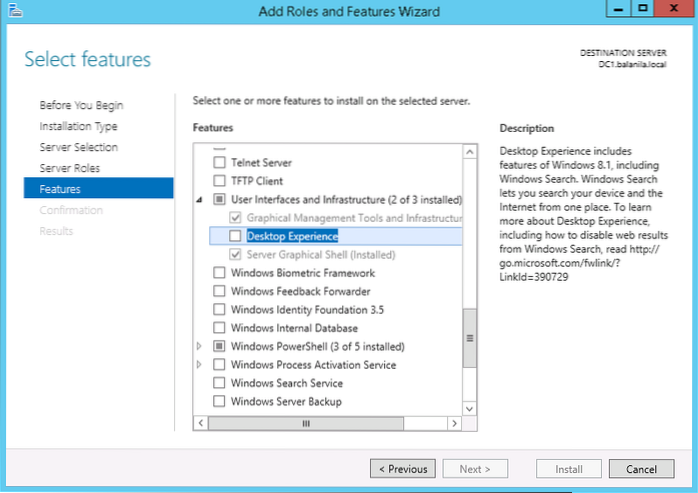Click the wizard icon in the title bar
This screenshot has width=698, height=493.
point(12,12)
